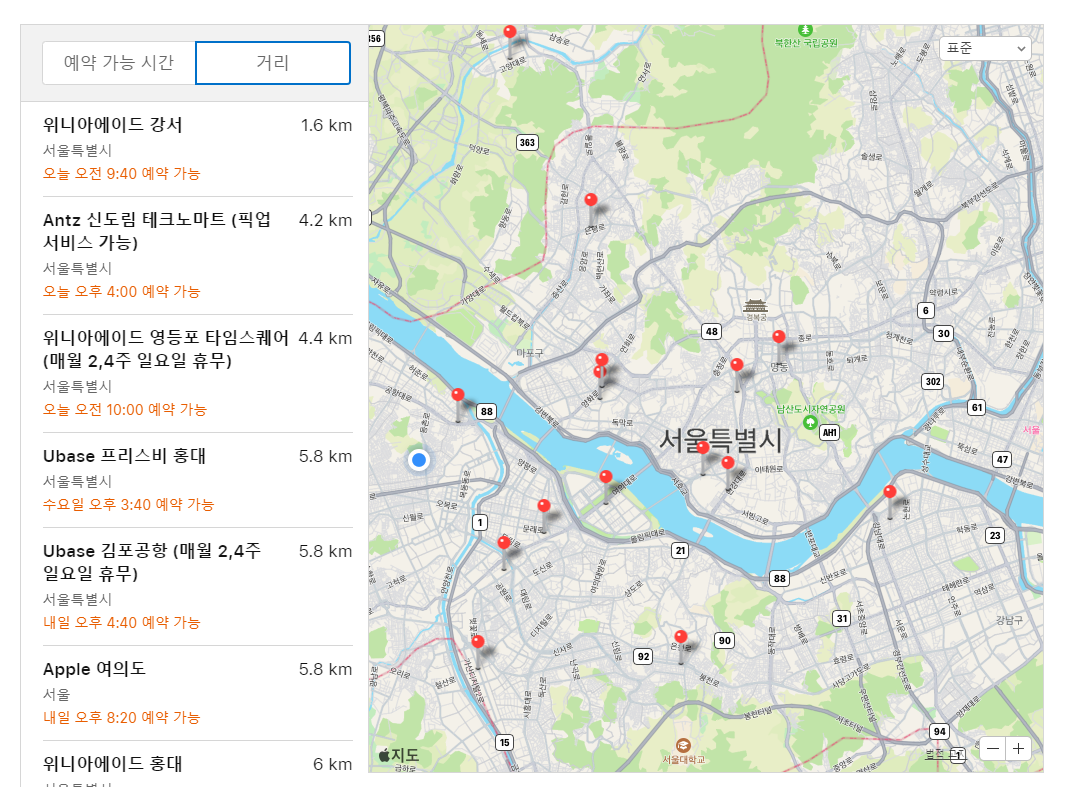Open the Antz 신도림 테크노마트 store entry
This screenshot has width=1080, height=787.
(x=198, y=256)
